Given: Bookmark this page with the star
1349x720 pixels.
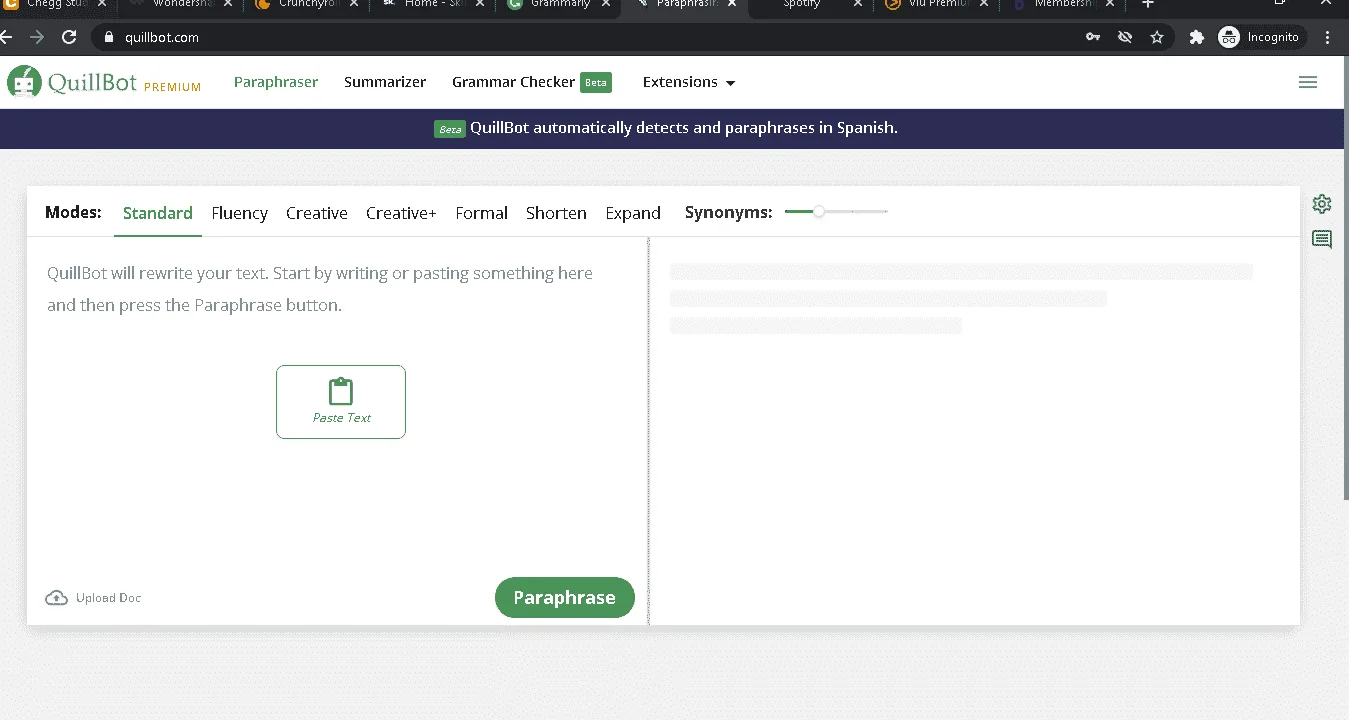Looking at the screenshot, I should tap(1157, 37).
